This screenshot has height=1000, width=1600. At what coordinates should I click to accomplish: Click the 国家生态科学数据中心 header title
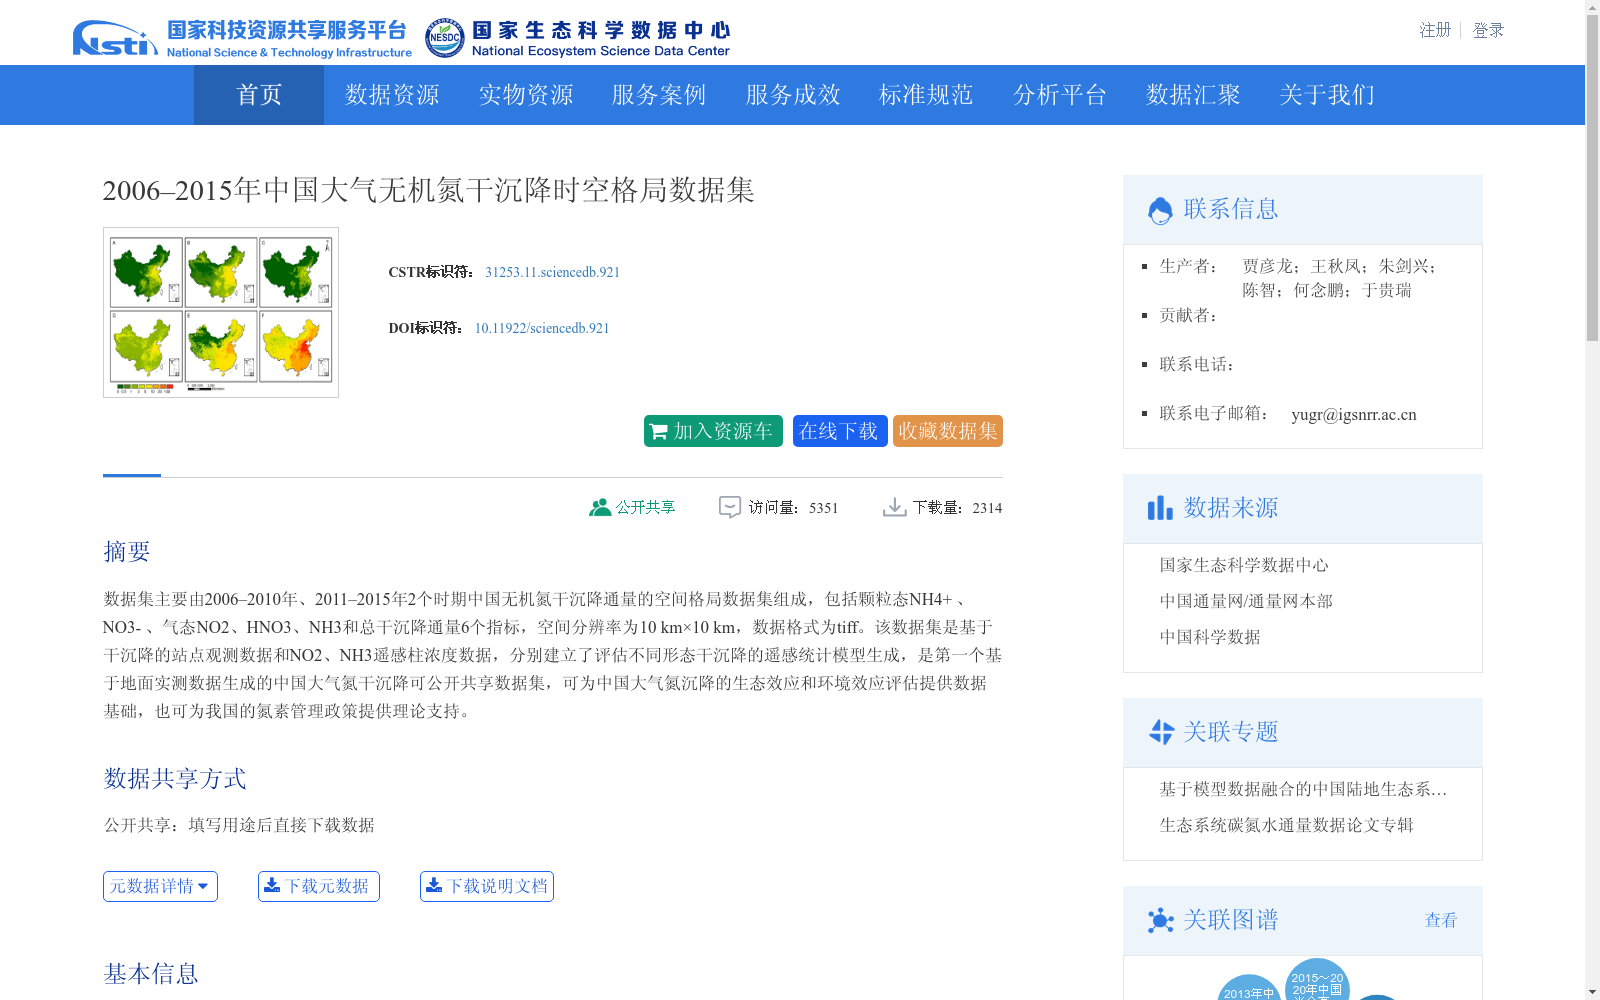(x=601, y=39)
